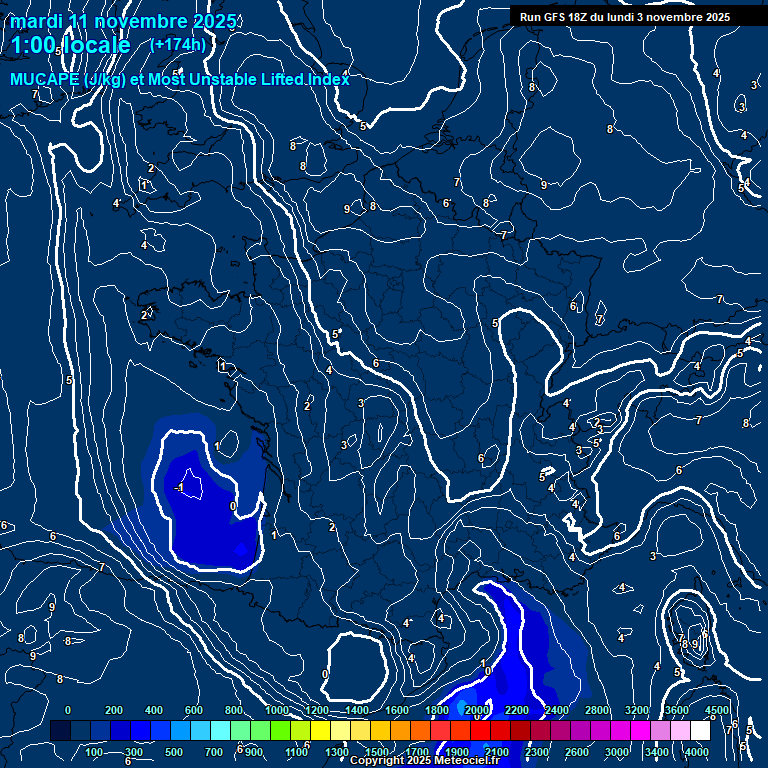
Task: Click the '4500' legend scale label
Action: (x=717, y=710)
